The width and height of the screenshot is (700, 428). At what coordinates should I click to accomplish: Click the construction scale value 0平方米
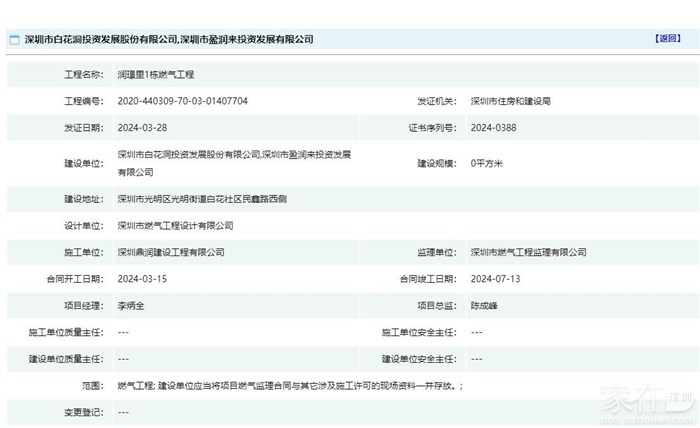tap(487, 163)
